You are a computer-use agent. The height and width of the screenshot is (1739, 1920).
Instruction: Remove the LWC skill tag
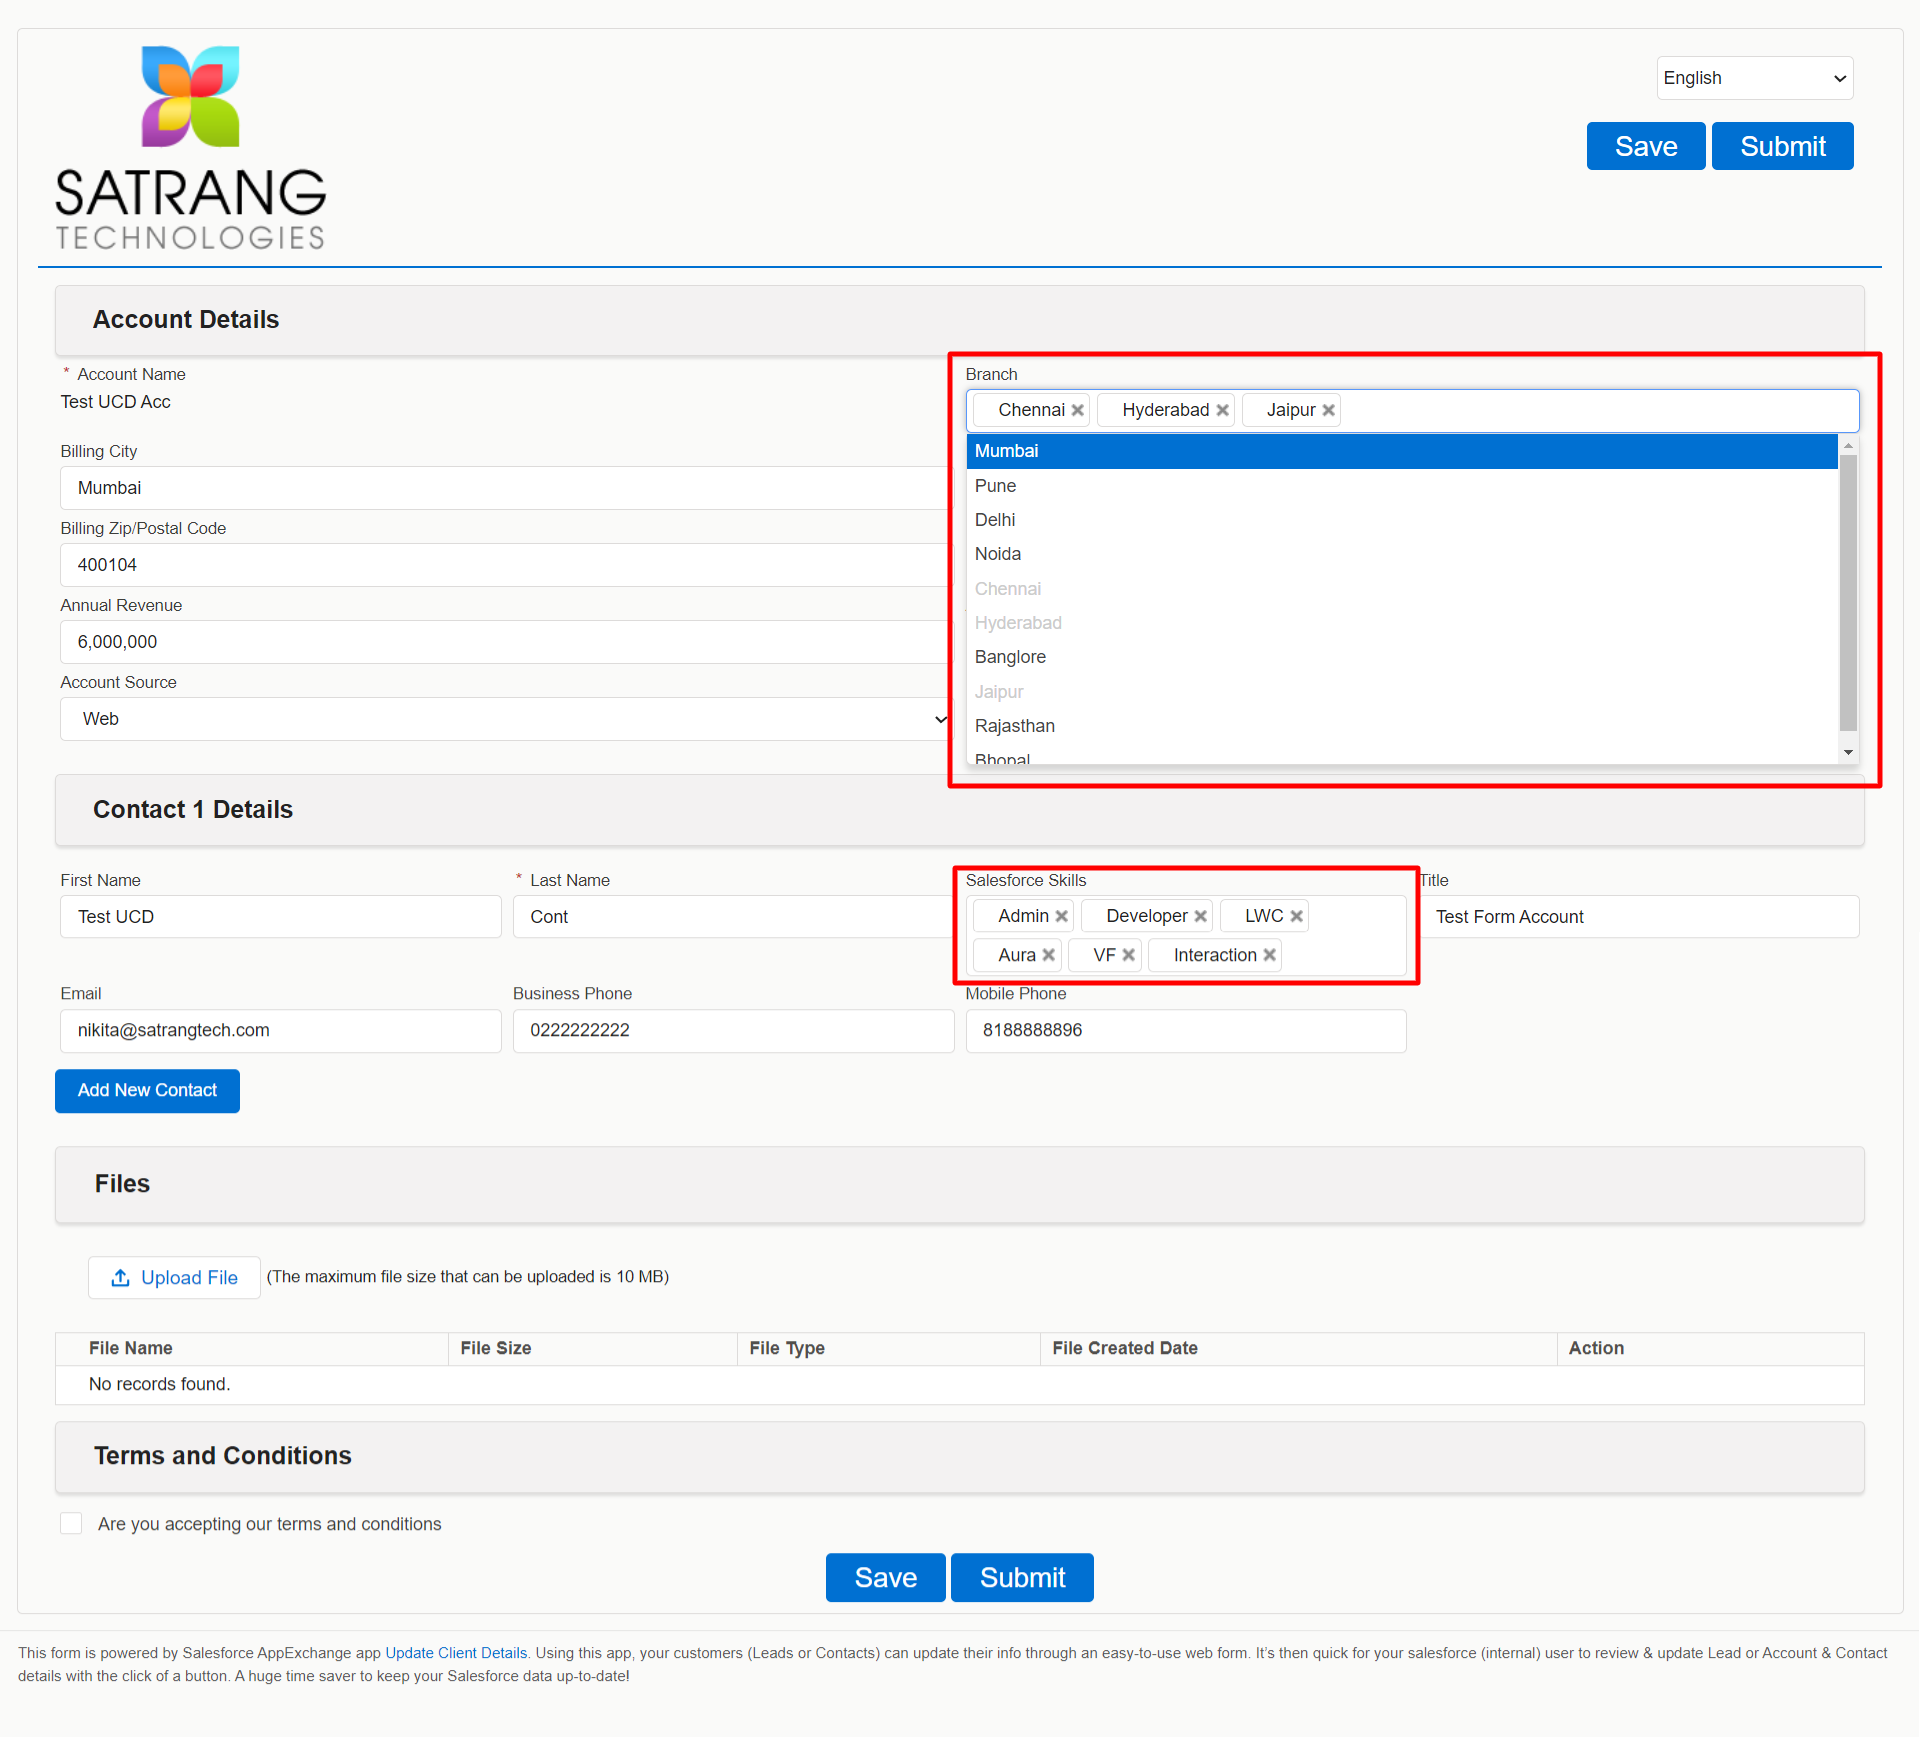[x=1296, y=916]
